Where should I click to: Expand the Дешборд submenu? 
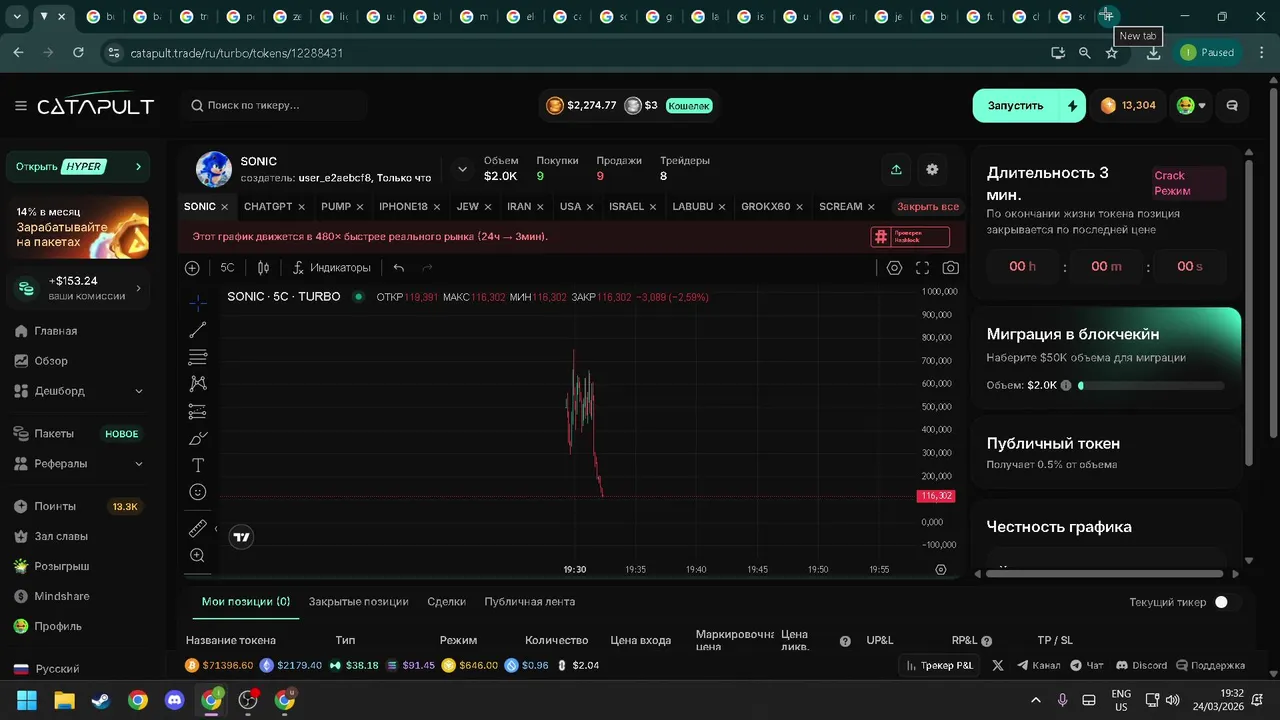pos(138,391)
